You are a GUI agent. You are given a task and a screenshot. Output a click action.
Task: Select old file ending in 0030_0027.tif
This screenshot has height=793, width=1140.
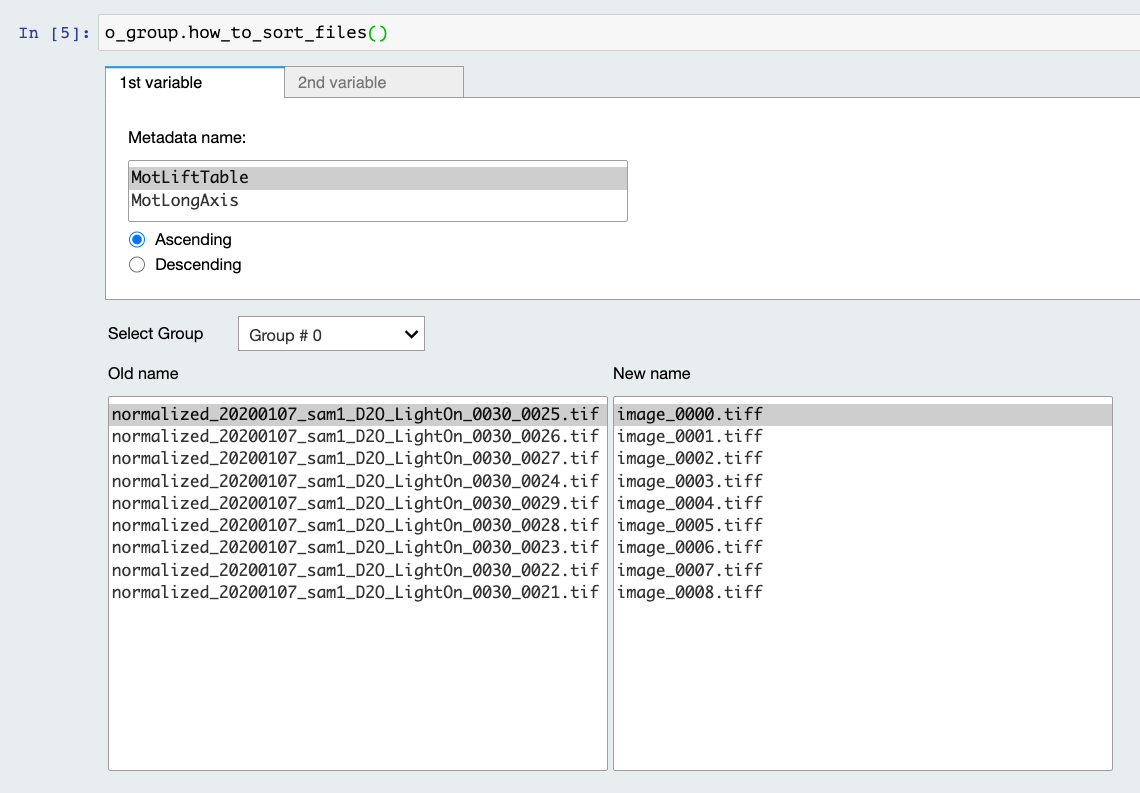356,458
